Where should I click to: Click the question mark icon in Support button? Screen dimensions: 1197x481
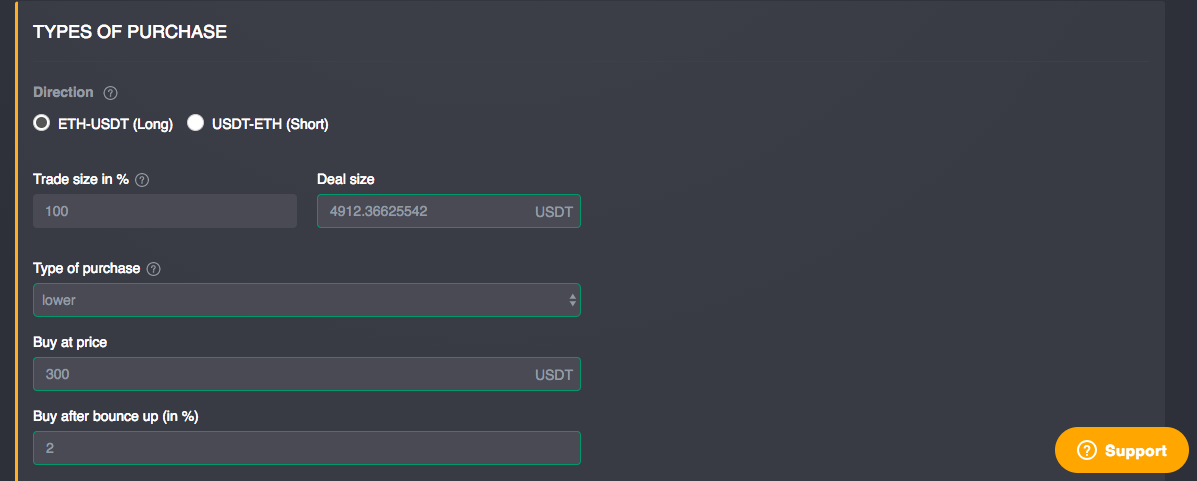click(x=1086, y=450)
